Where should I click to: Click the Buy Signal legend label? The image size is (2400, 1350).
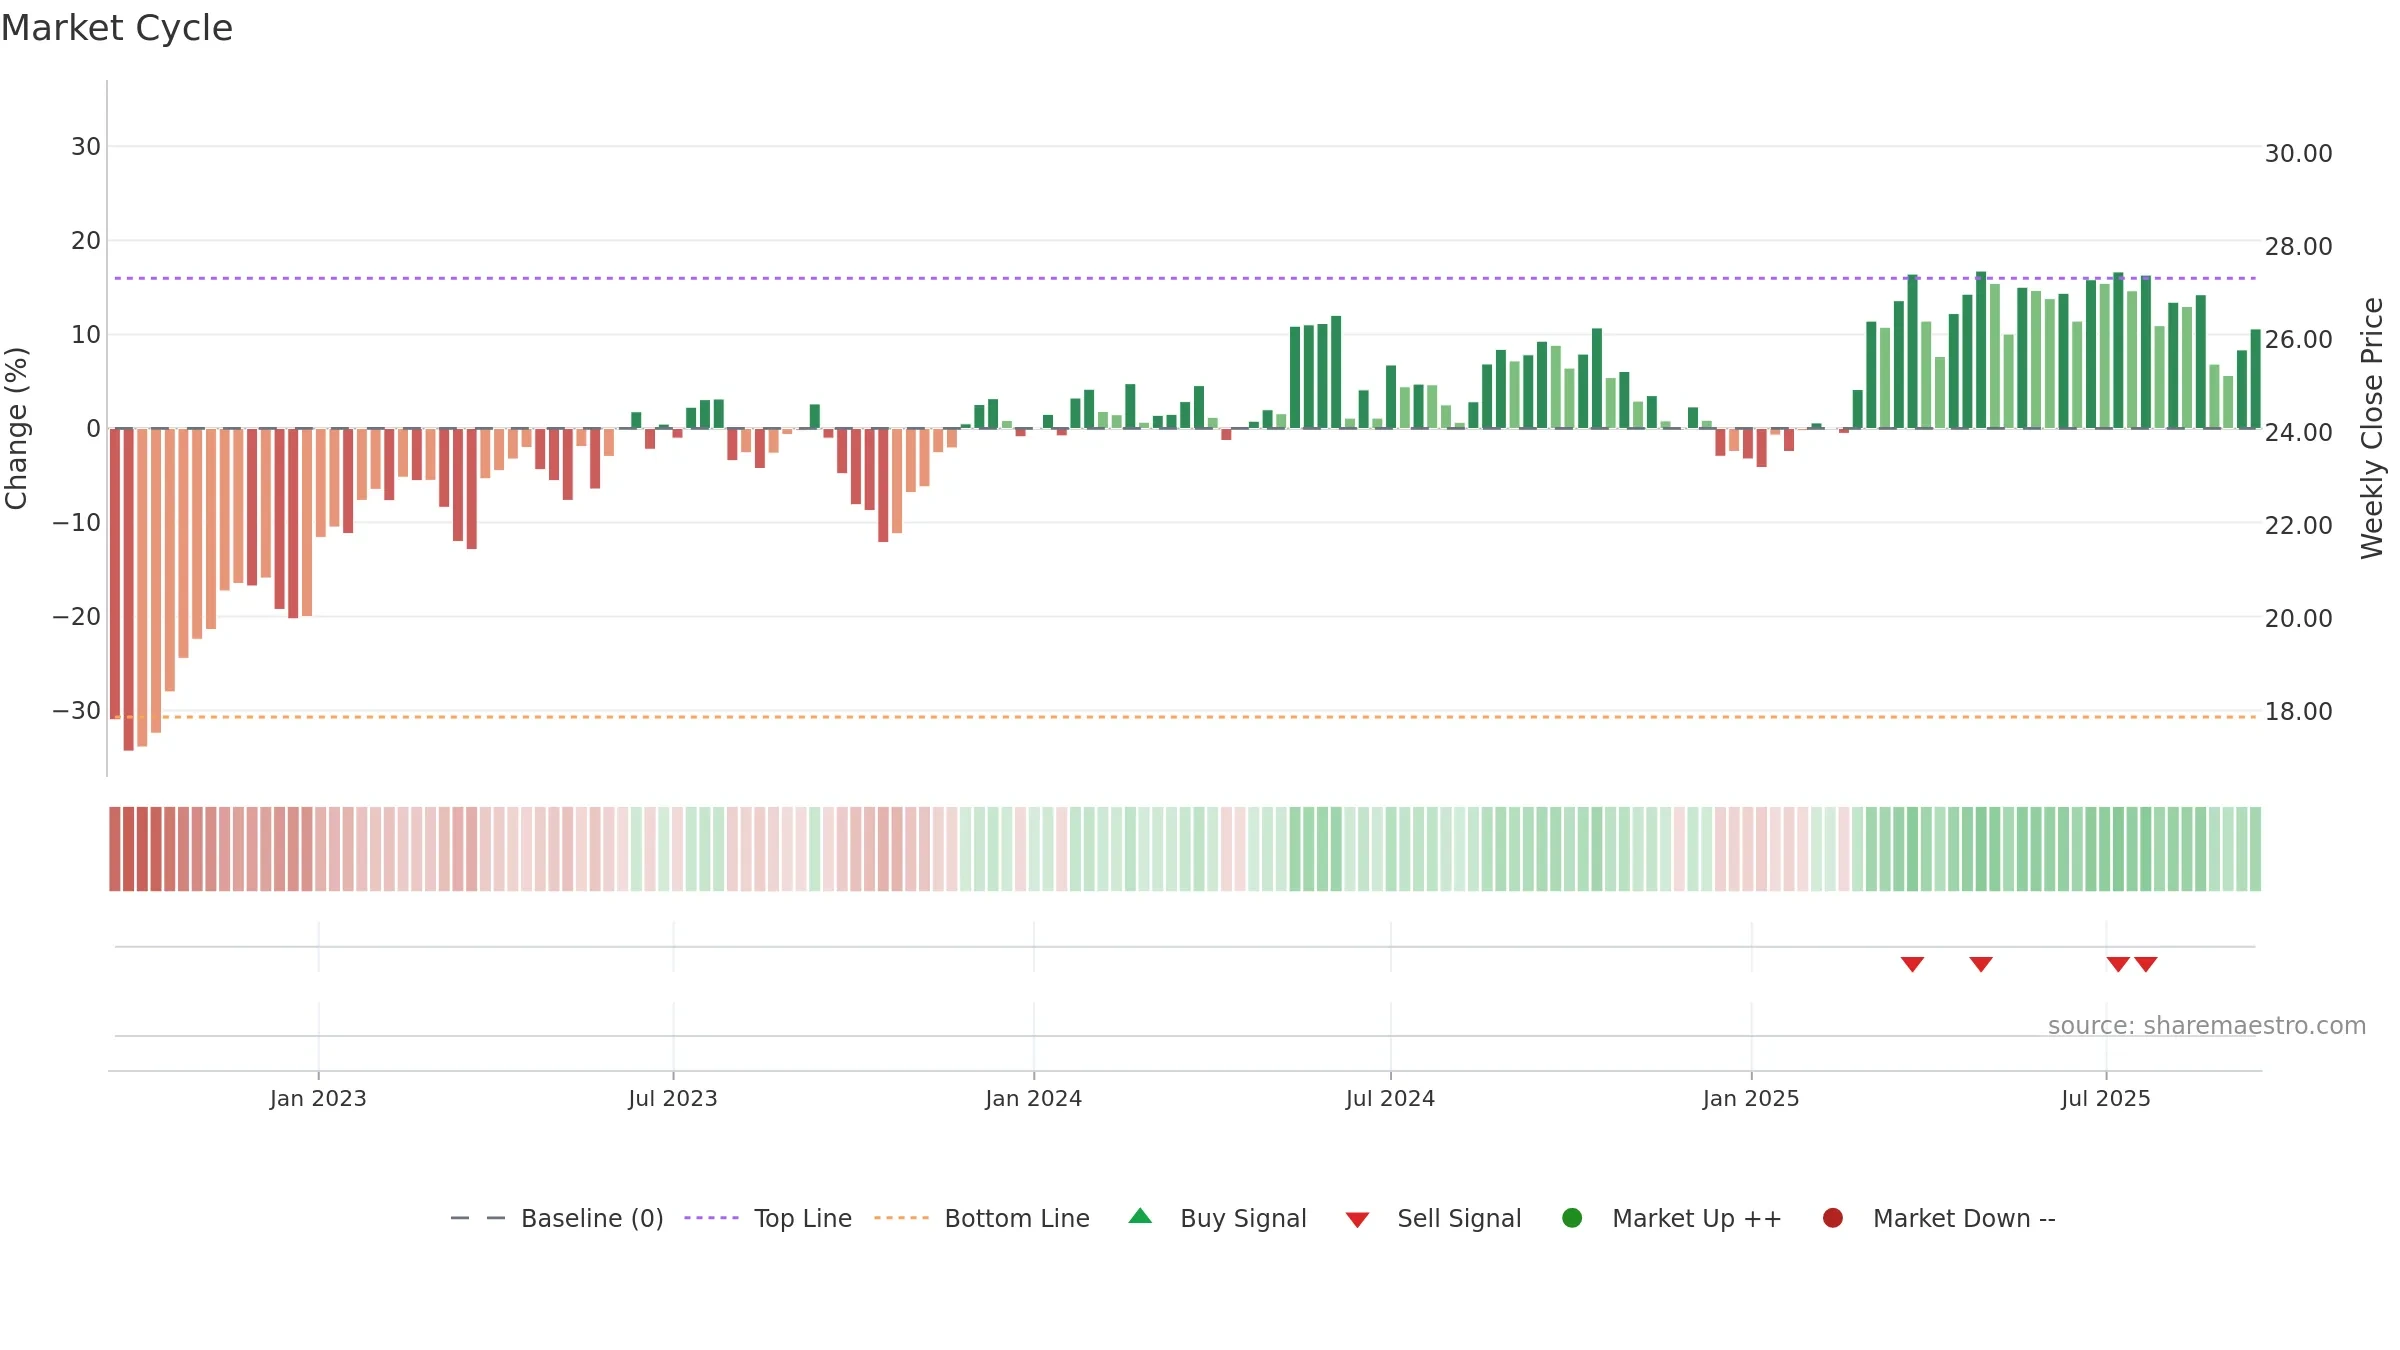1243,1218
